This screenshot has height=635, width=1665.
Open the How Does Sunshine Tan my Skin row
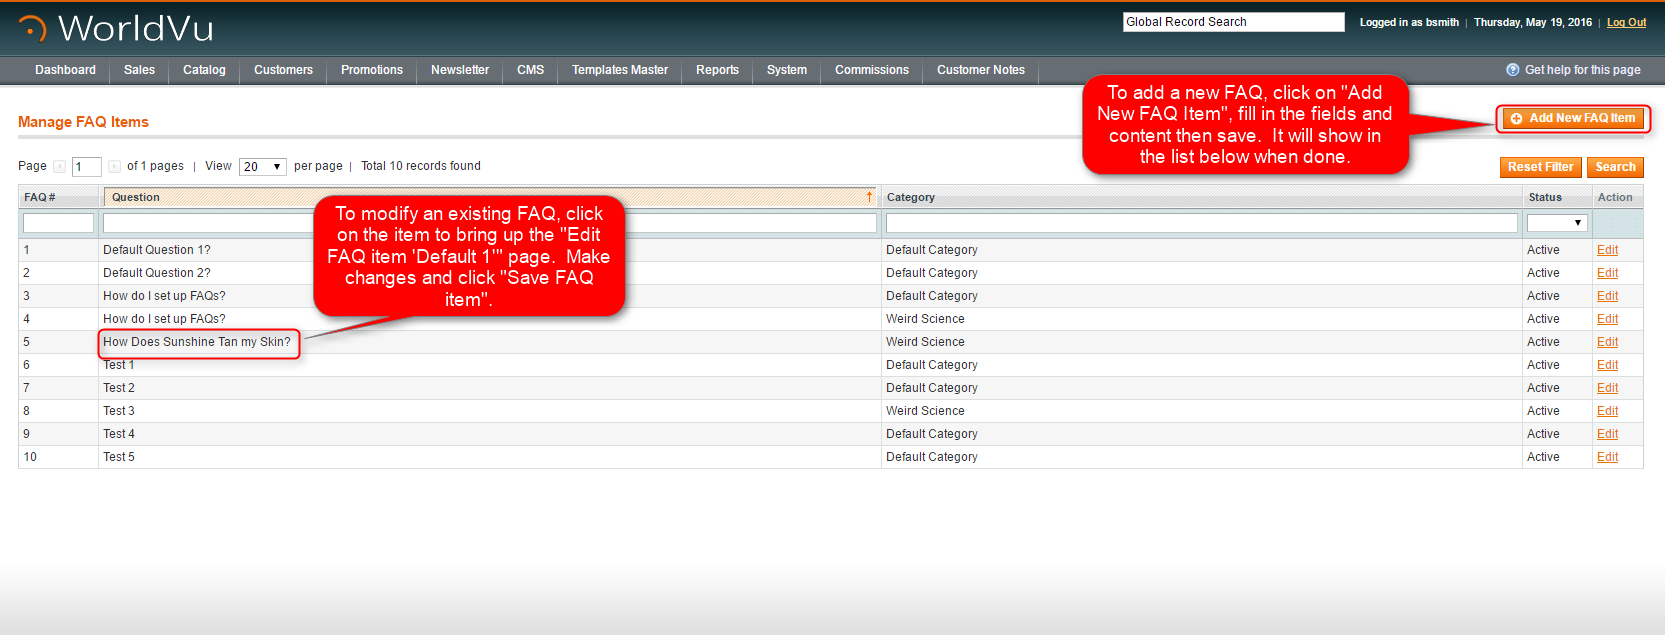coord(197,342)
